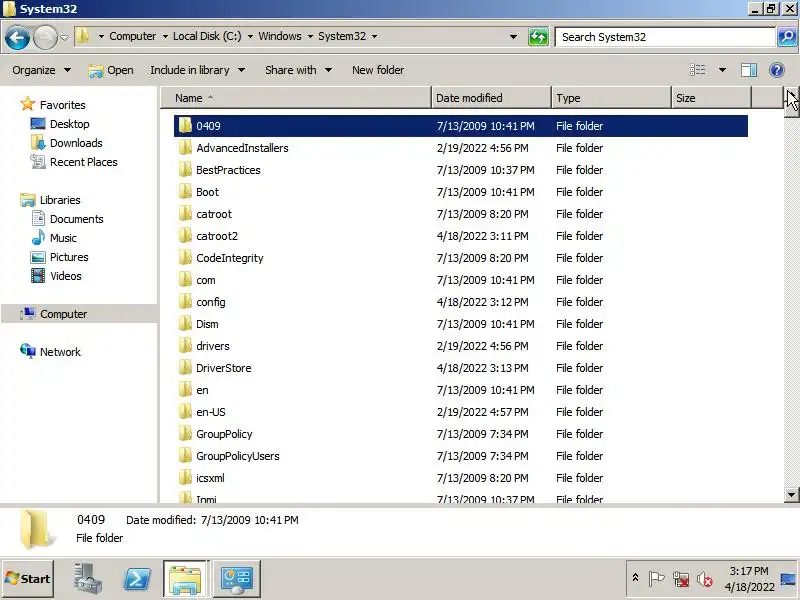Toggle the preview pane

(x=749, y=70)
